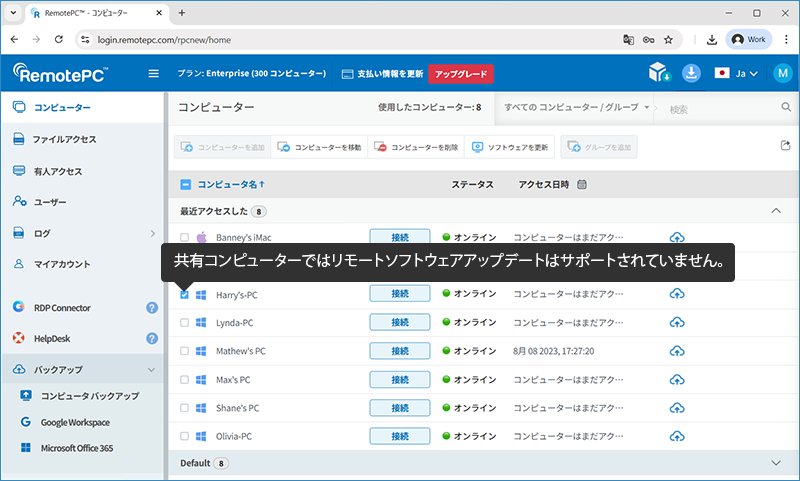Collapse the バックアップ sidebar section
The height and width of the screenshot is (481, 800).
(152, 369)
